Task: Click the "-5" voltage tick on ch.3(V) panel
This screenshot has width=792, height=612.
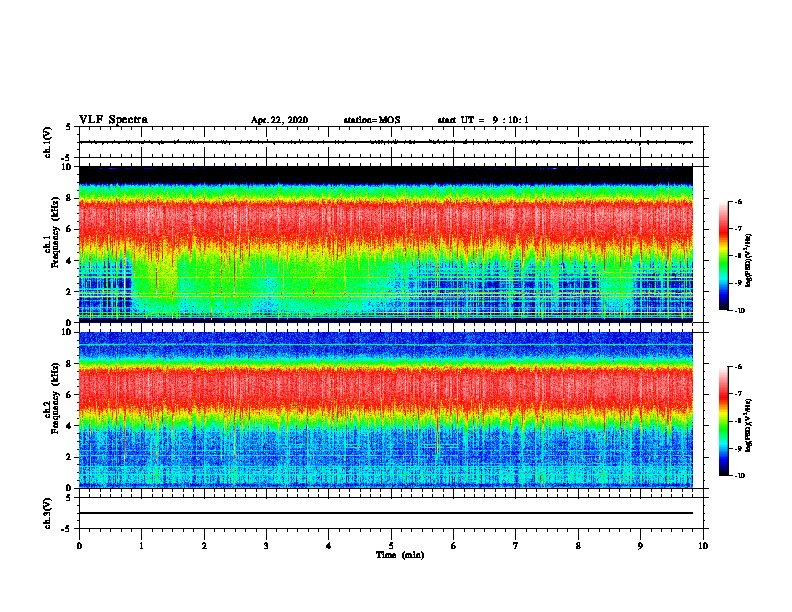Action: (x=67, y=529)
